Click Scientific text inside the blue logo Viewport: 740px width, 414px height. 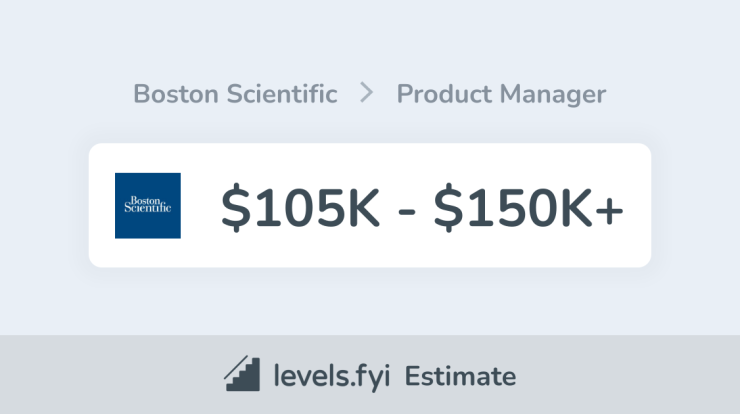click(148, 207)
